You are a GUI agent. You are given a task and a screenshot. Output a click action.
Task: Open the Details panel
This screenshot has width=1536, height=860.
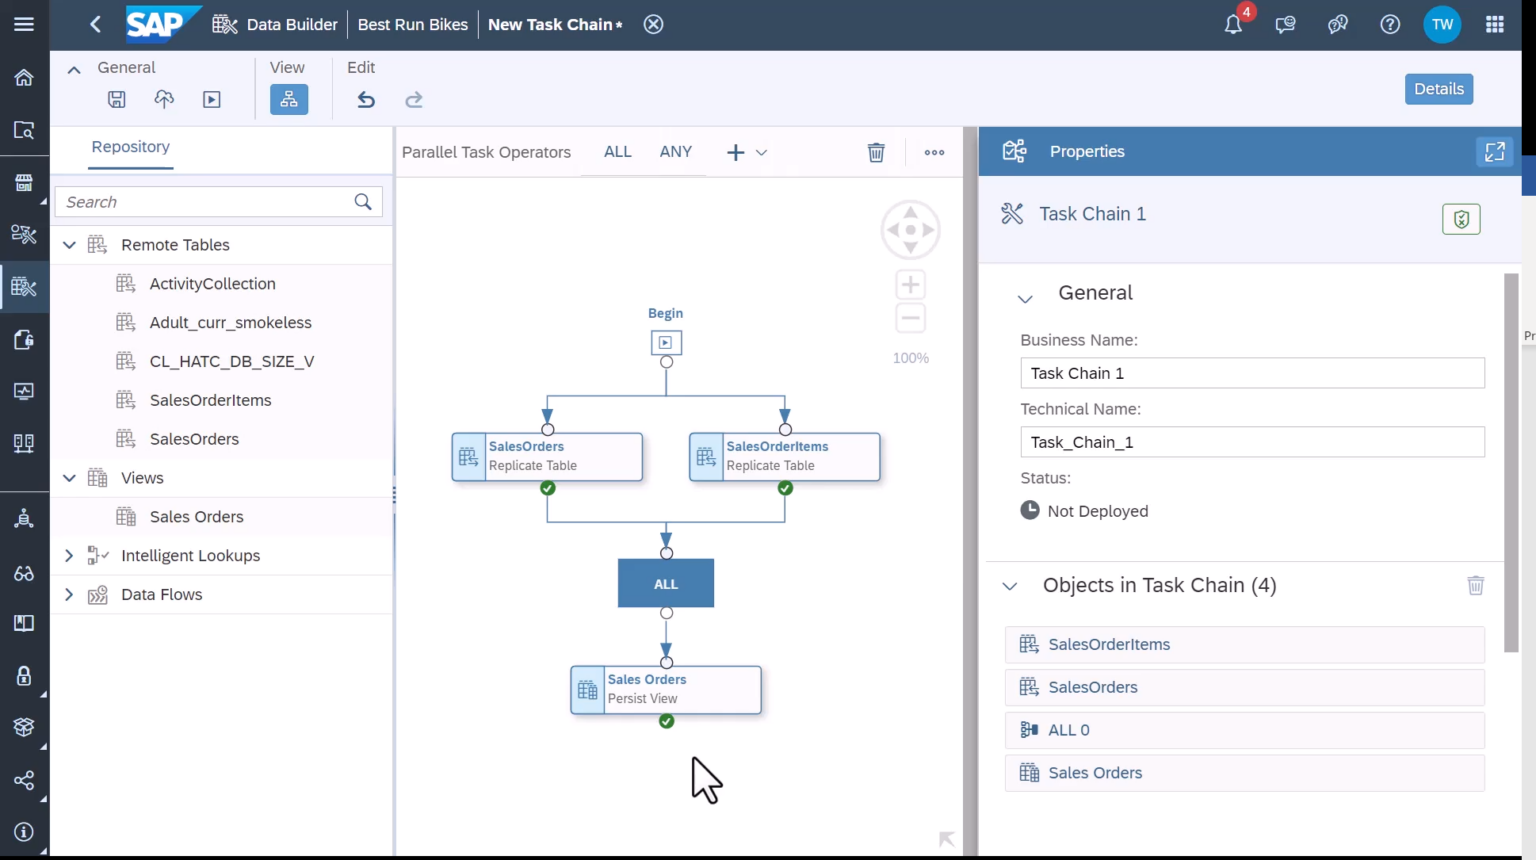pos(1438,88)
